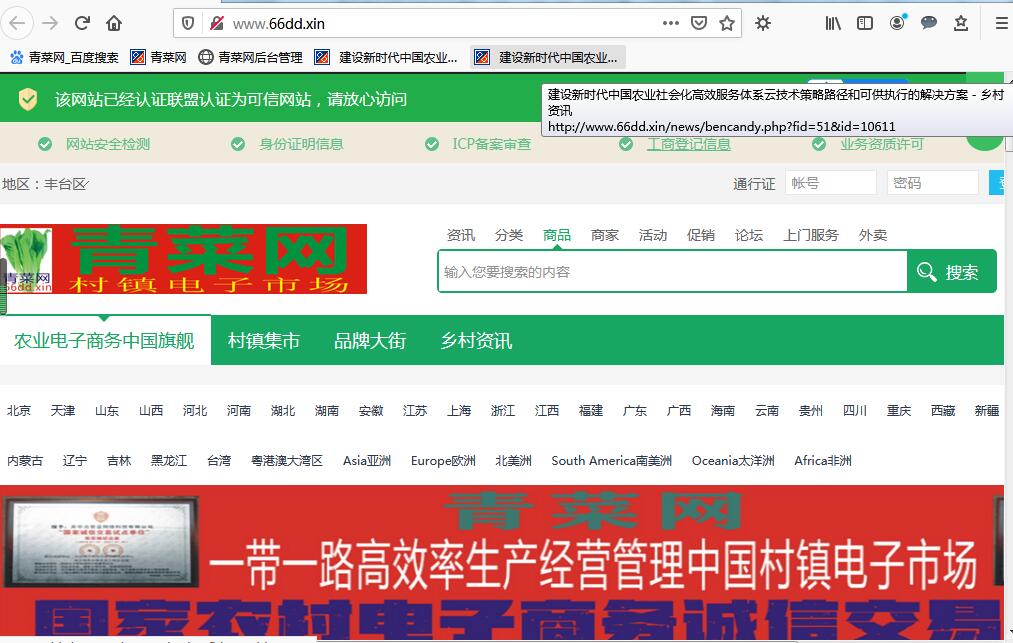Screen dimensions: 1013x643
Task: Select 商品 search category
Action: point(556,235)
